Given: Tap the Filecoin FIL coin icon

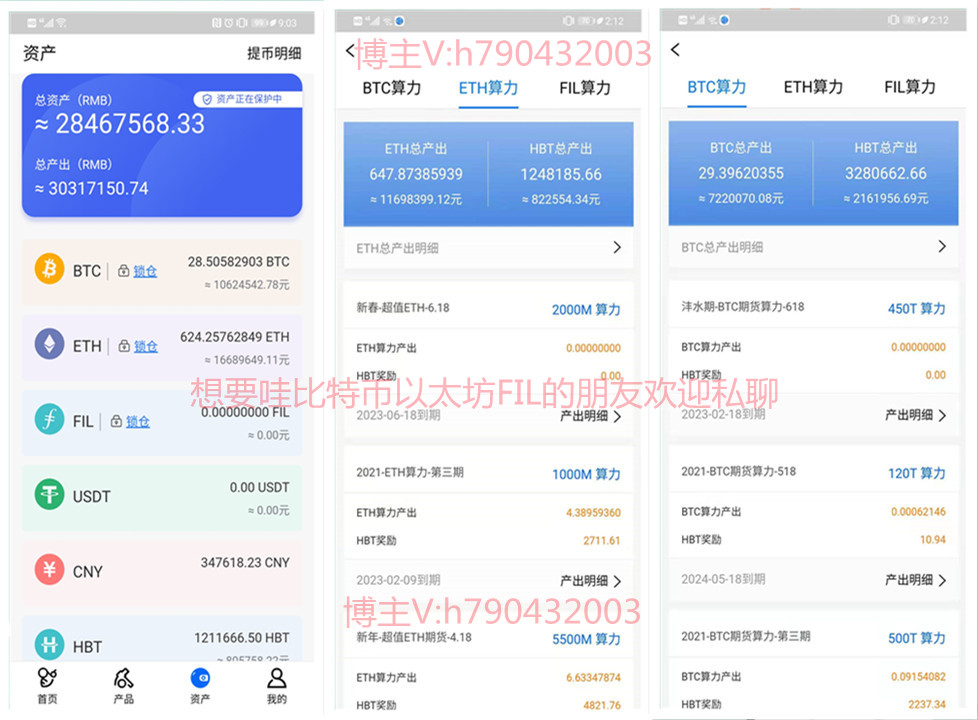Looking at the screenshot, I should pos(49,420).
